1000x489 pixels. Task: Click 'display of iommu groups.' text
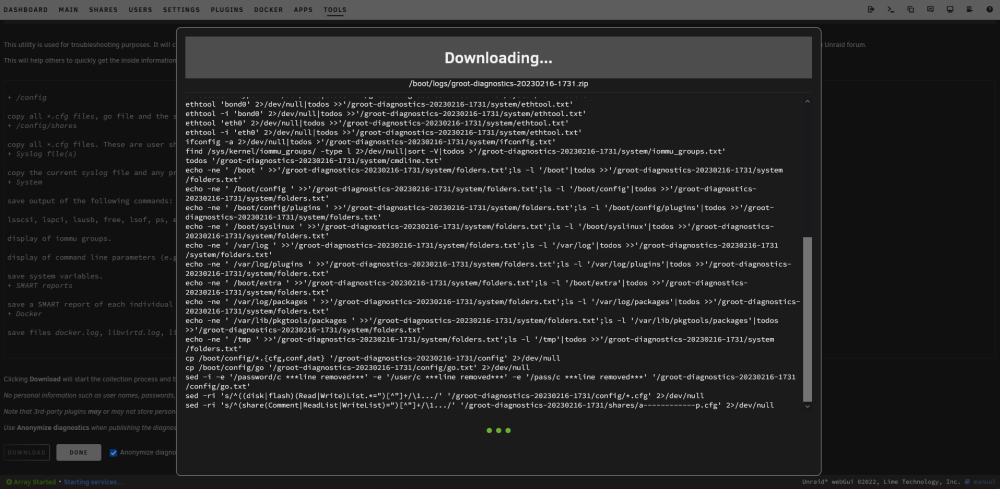point(59,238)
